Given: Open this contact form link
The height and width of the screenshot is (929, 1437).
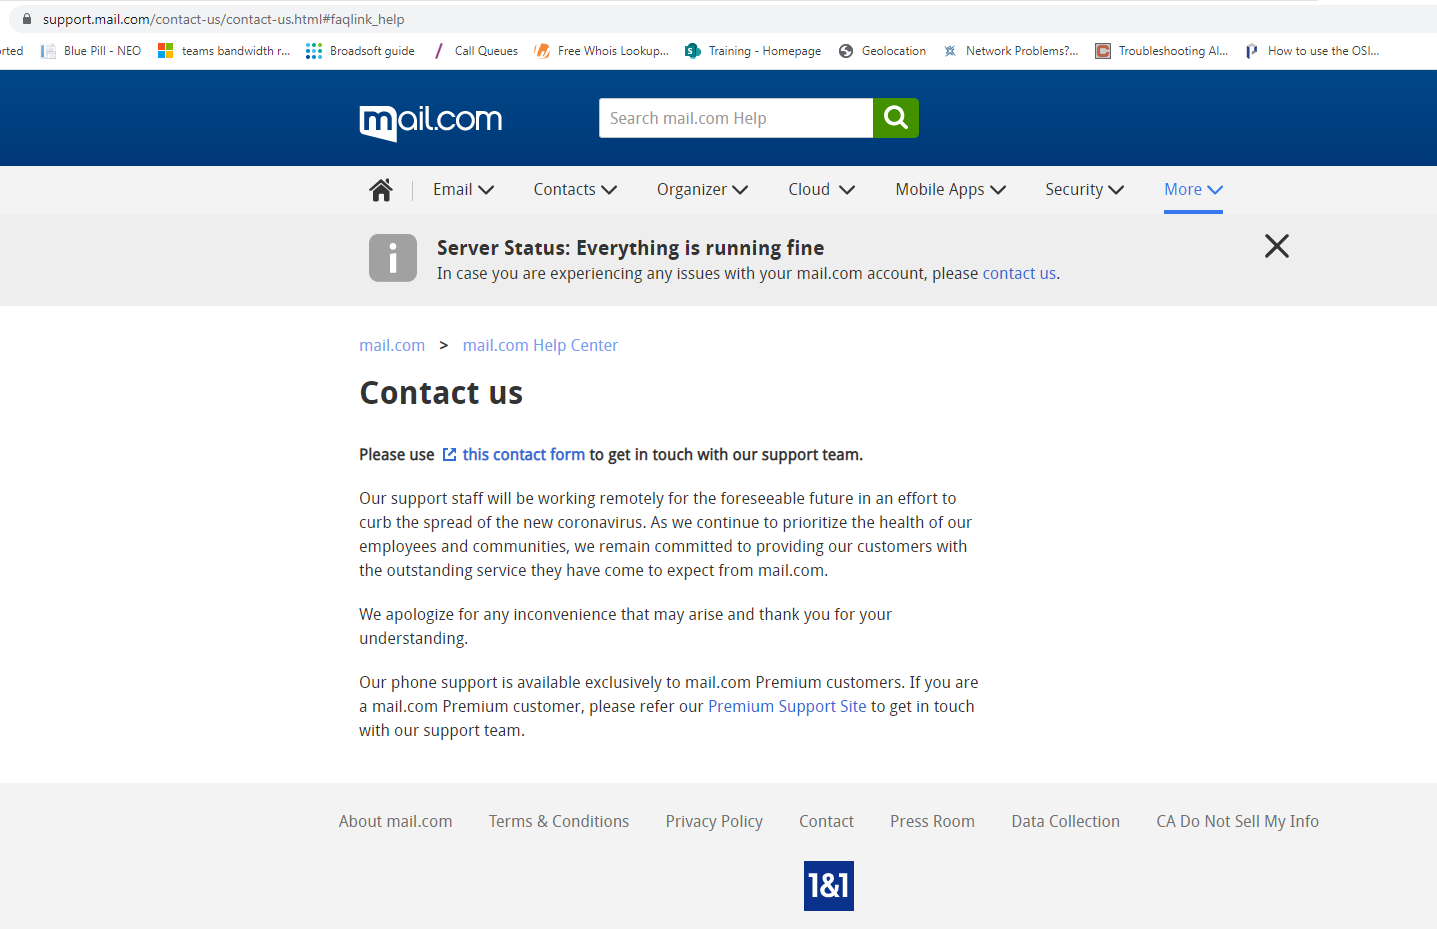Looking at the screenshot, I should 523,455.
